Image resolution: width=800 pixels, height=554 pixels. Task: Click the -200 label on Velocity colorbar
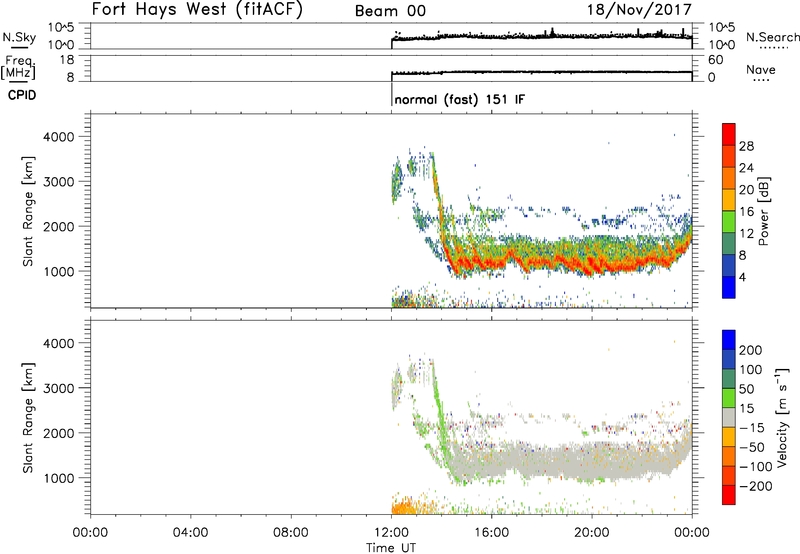[756, 487]
